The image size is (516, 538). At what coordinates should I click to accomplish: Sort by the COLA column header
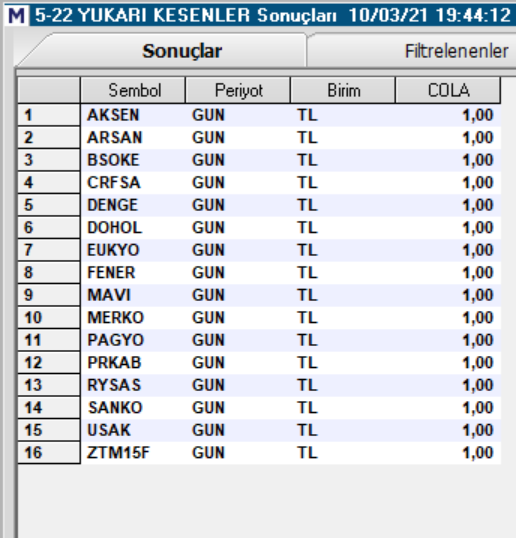pos(448,90)
